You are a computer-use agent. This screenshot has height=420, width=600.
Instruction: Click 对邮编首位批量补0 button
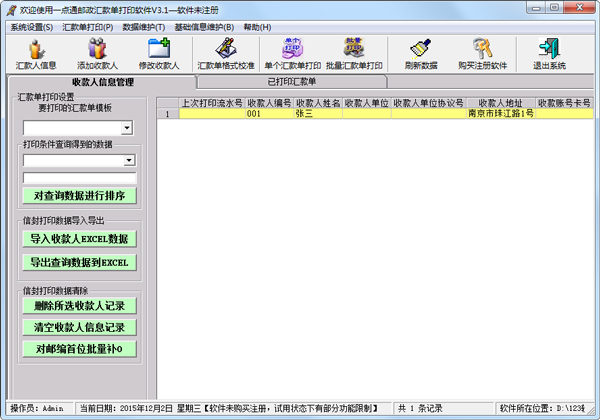coord(79,348)
